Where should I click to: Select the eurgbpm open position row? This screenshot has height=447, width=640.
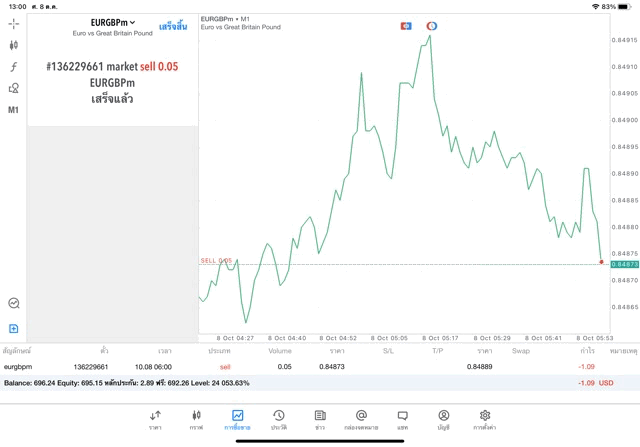coord(300,367)
